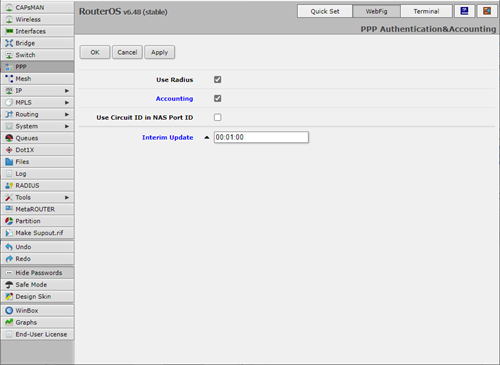This screenshot has width=500, height=365.
Task: Enable Use Circuit ID in NAS Port ID
Action: pos(218,117)
